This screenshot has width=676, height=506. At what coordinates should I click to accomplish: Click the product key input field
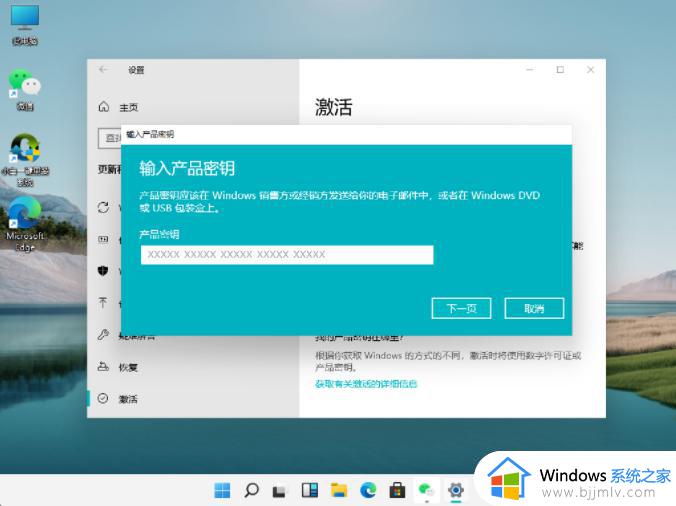tap(287, 255)
